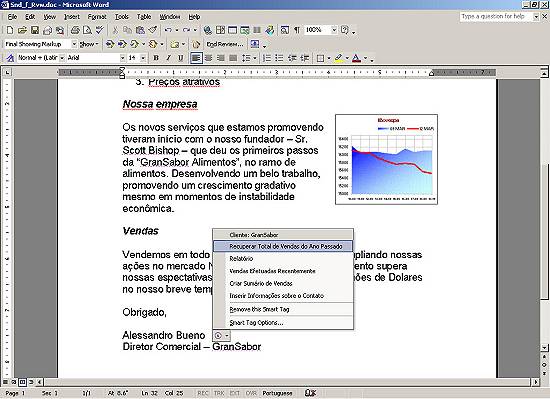Click the vertical scrollbar down arrow
Image resolution: width=550 pixels, height=399 pixels.
544,347
